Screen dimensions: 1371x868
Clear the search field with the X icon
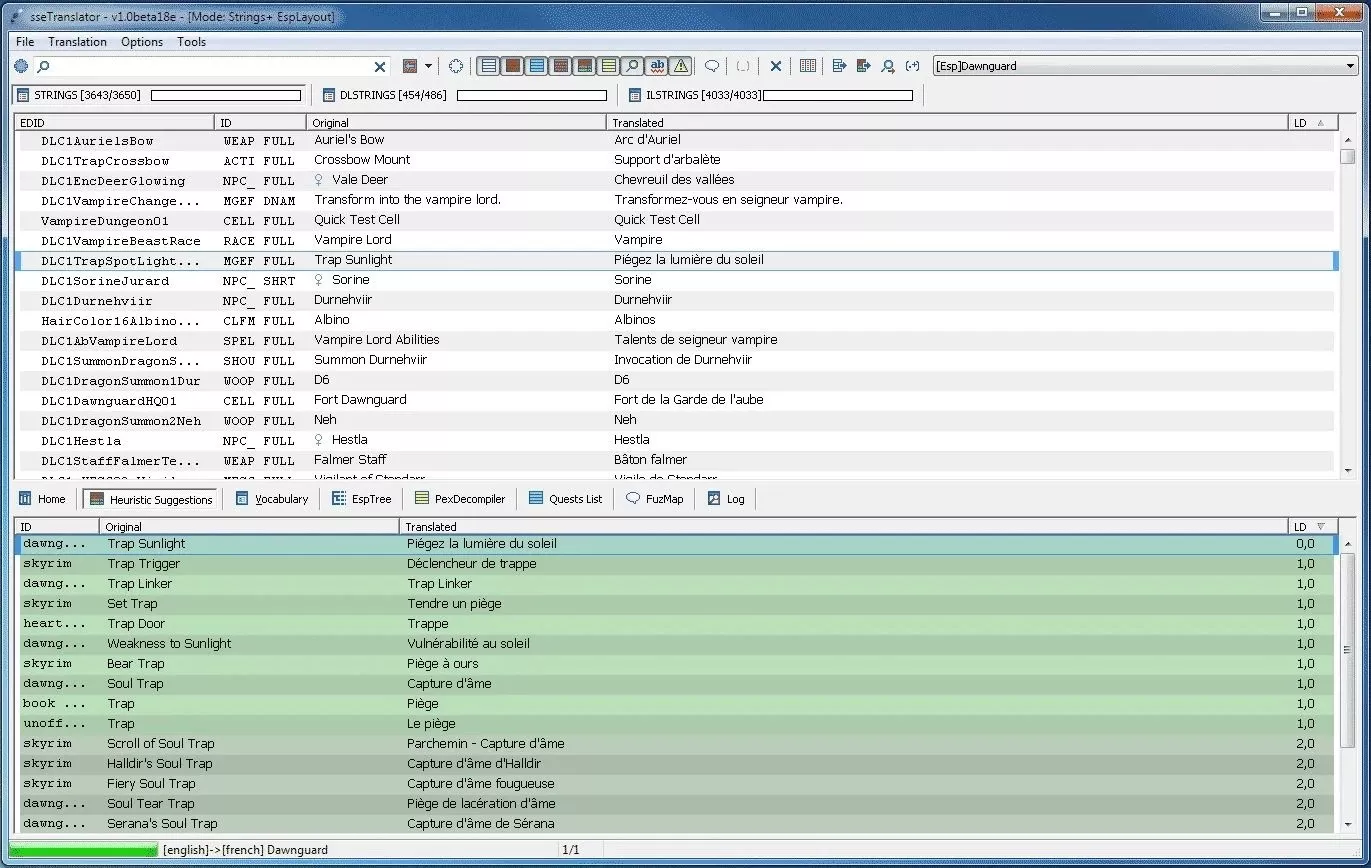click(380, 67)
